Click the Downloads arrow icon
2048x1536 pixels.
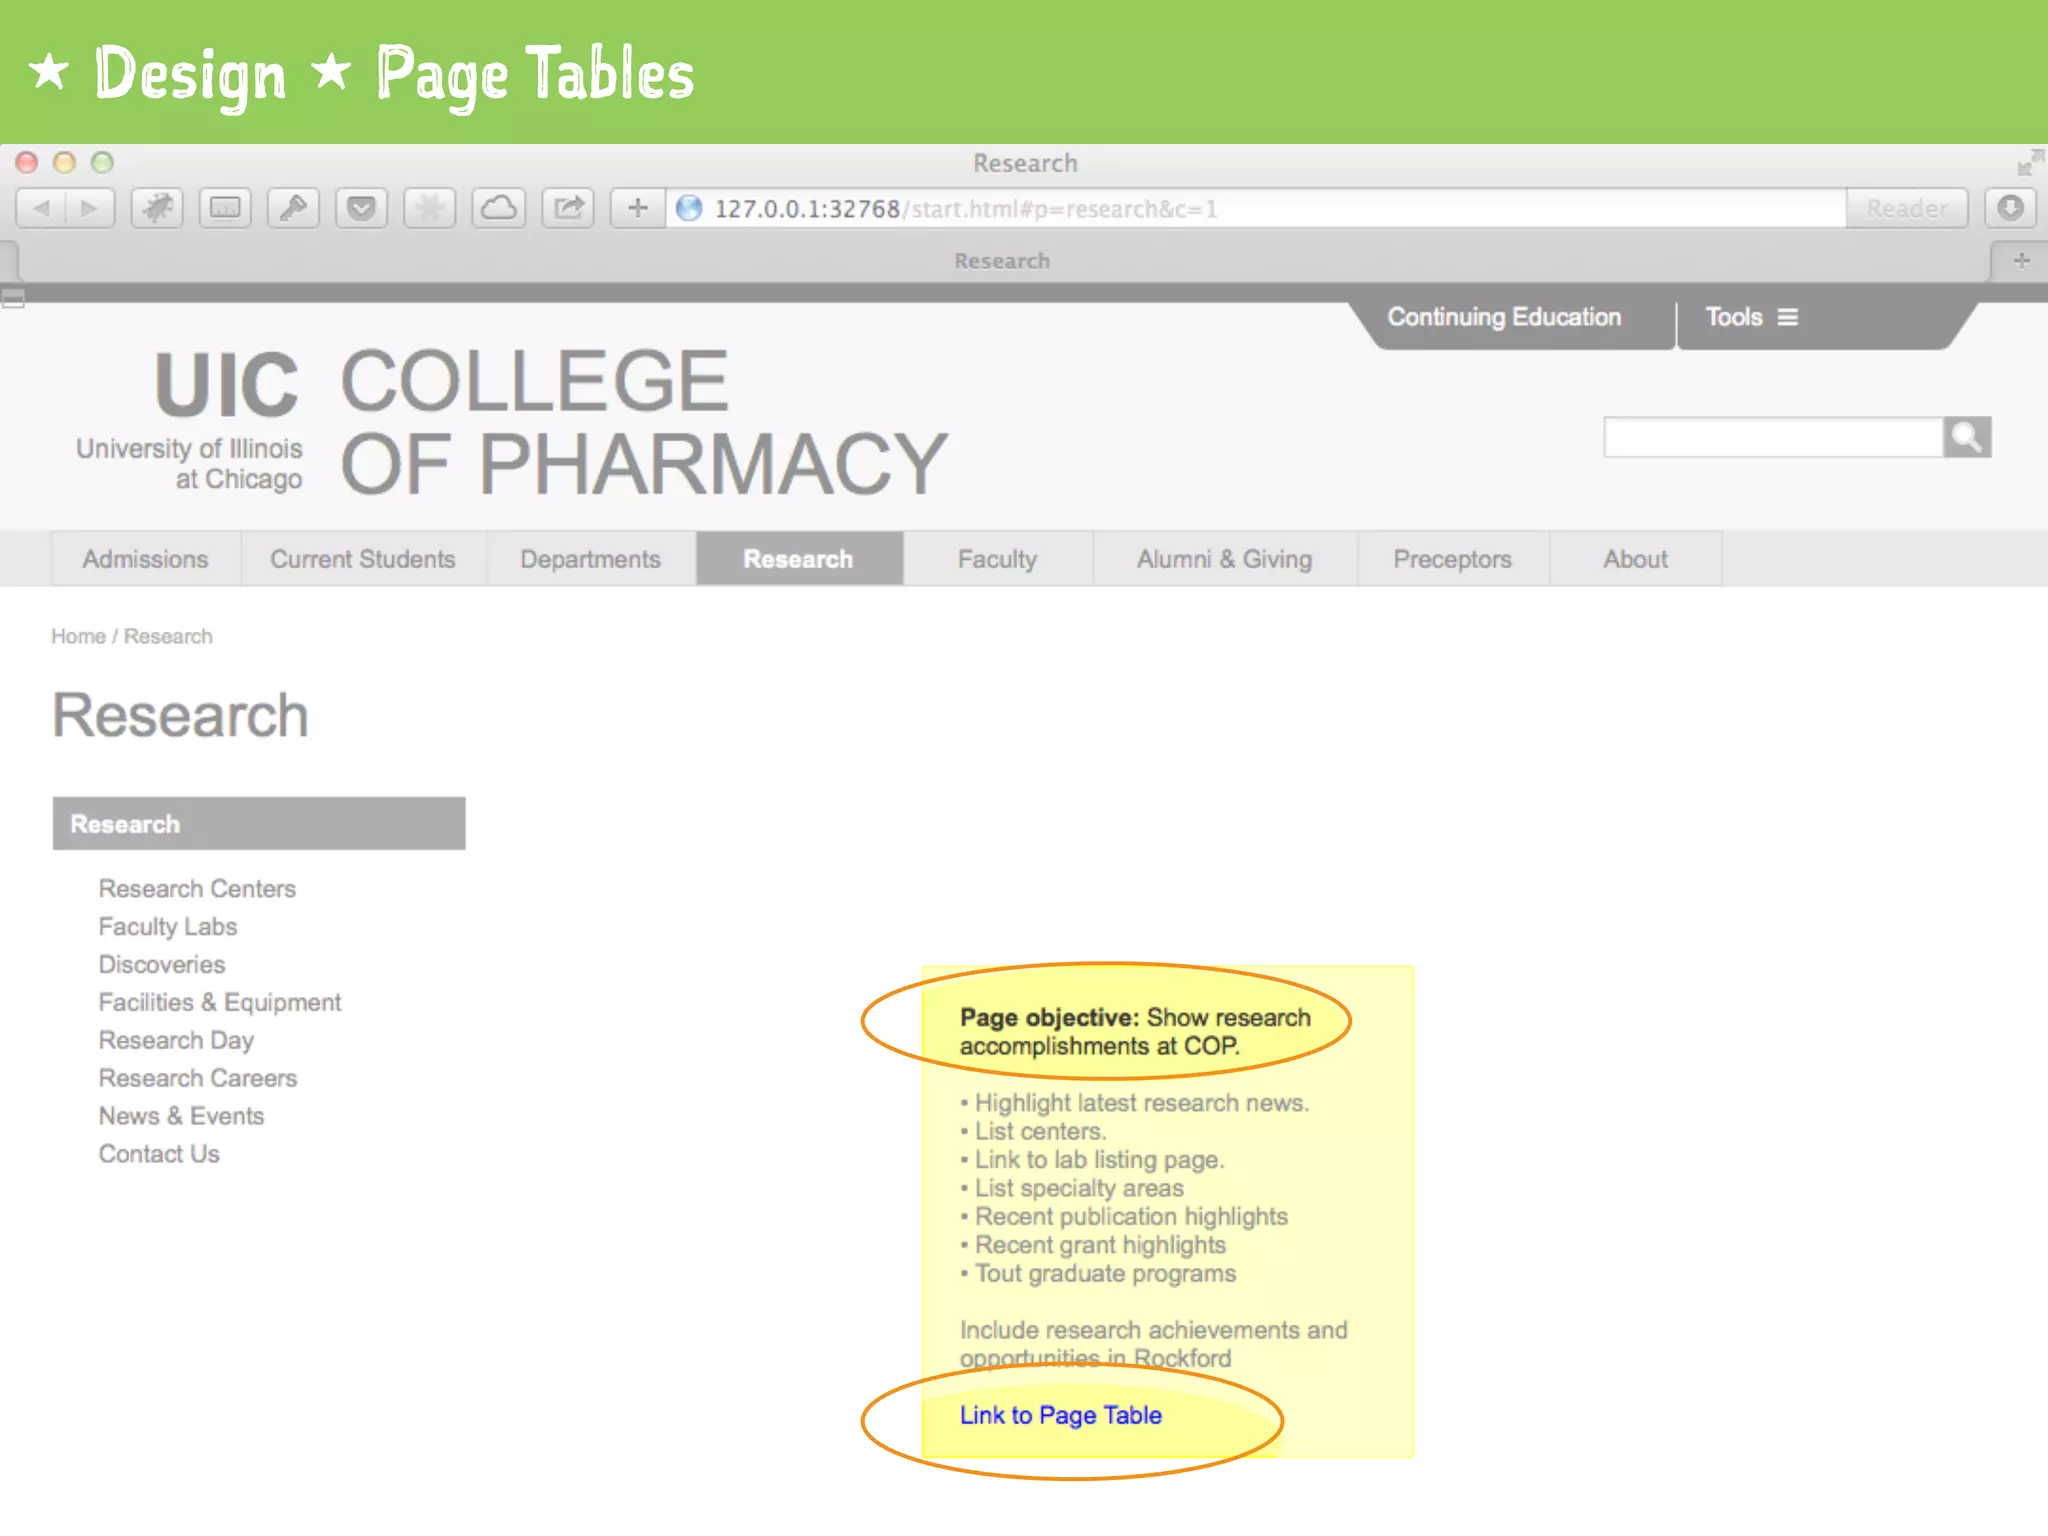[x=2010, y=208]
